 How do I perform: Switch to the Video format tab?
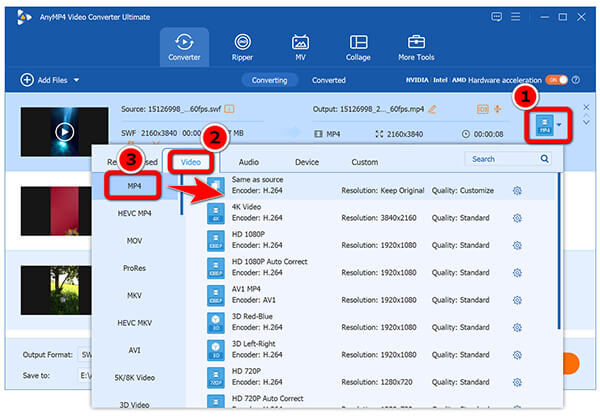pyautogui.click(x=191, y=162)
